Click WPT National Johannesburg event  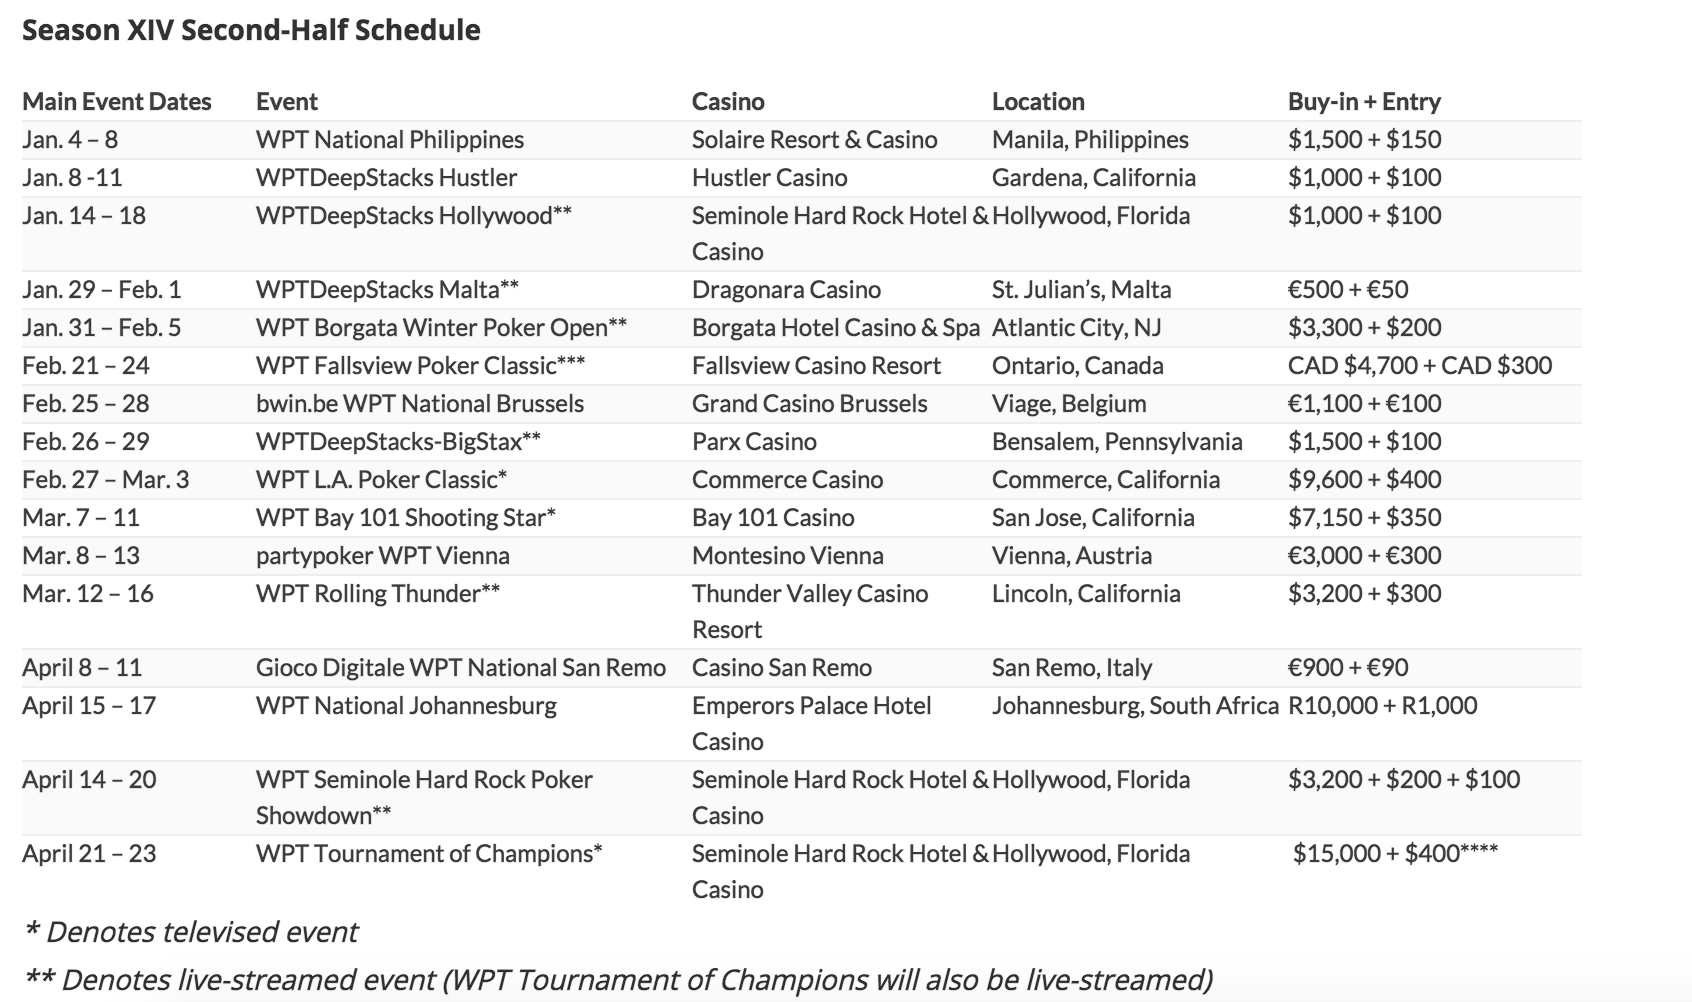[406, 706]
